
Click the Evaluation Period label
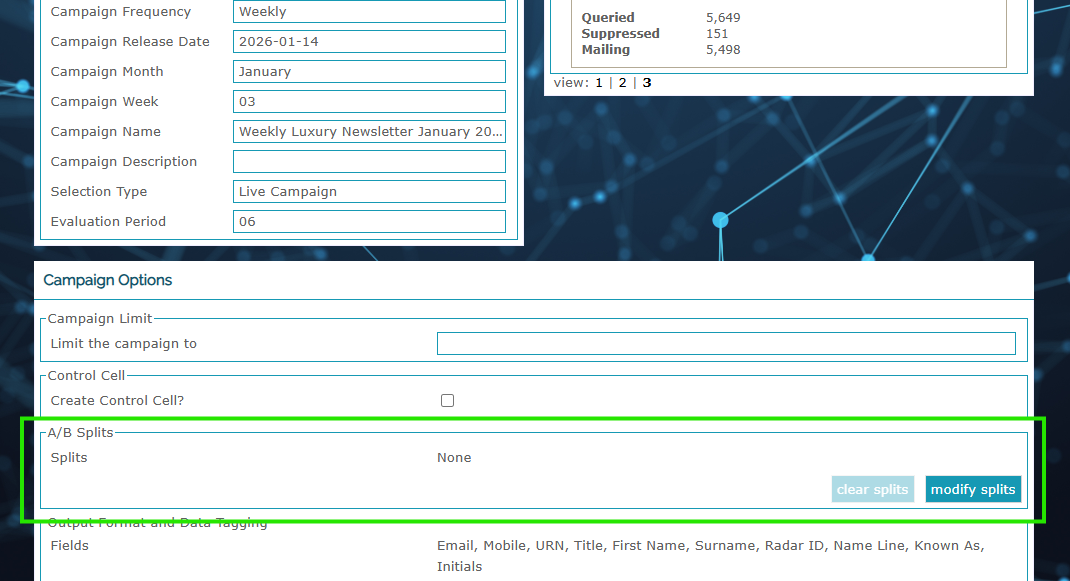(109, 222)
